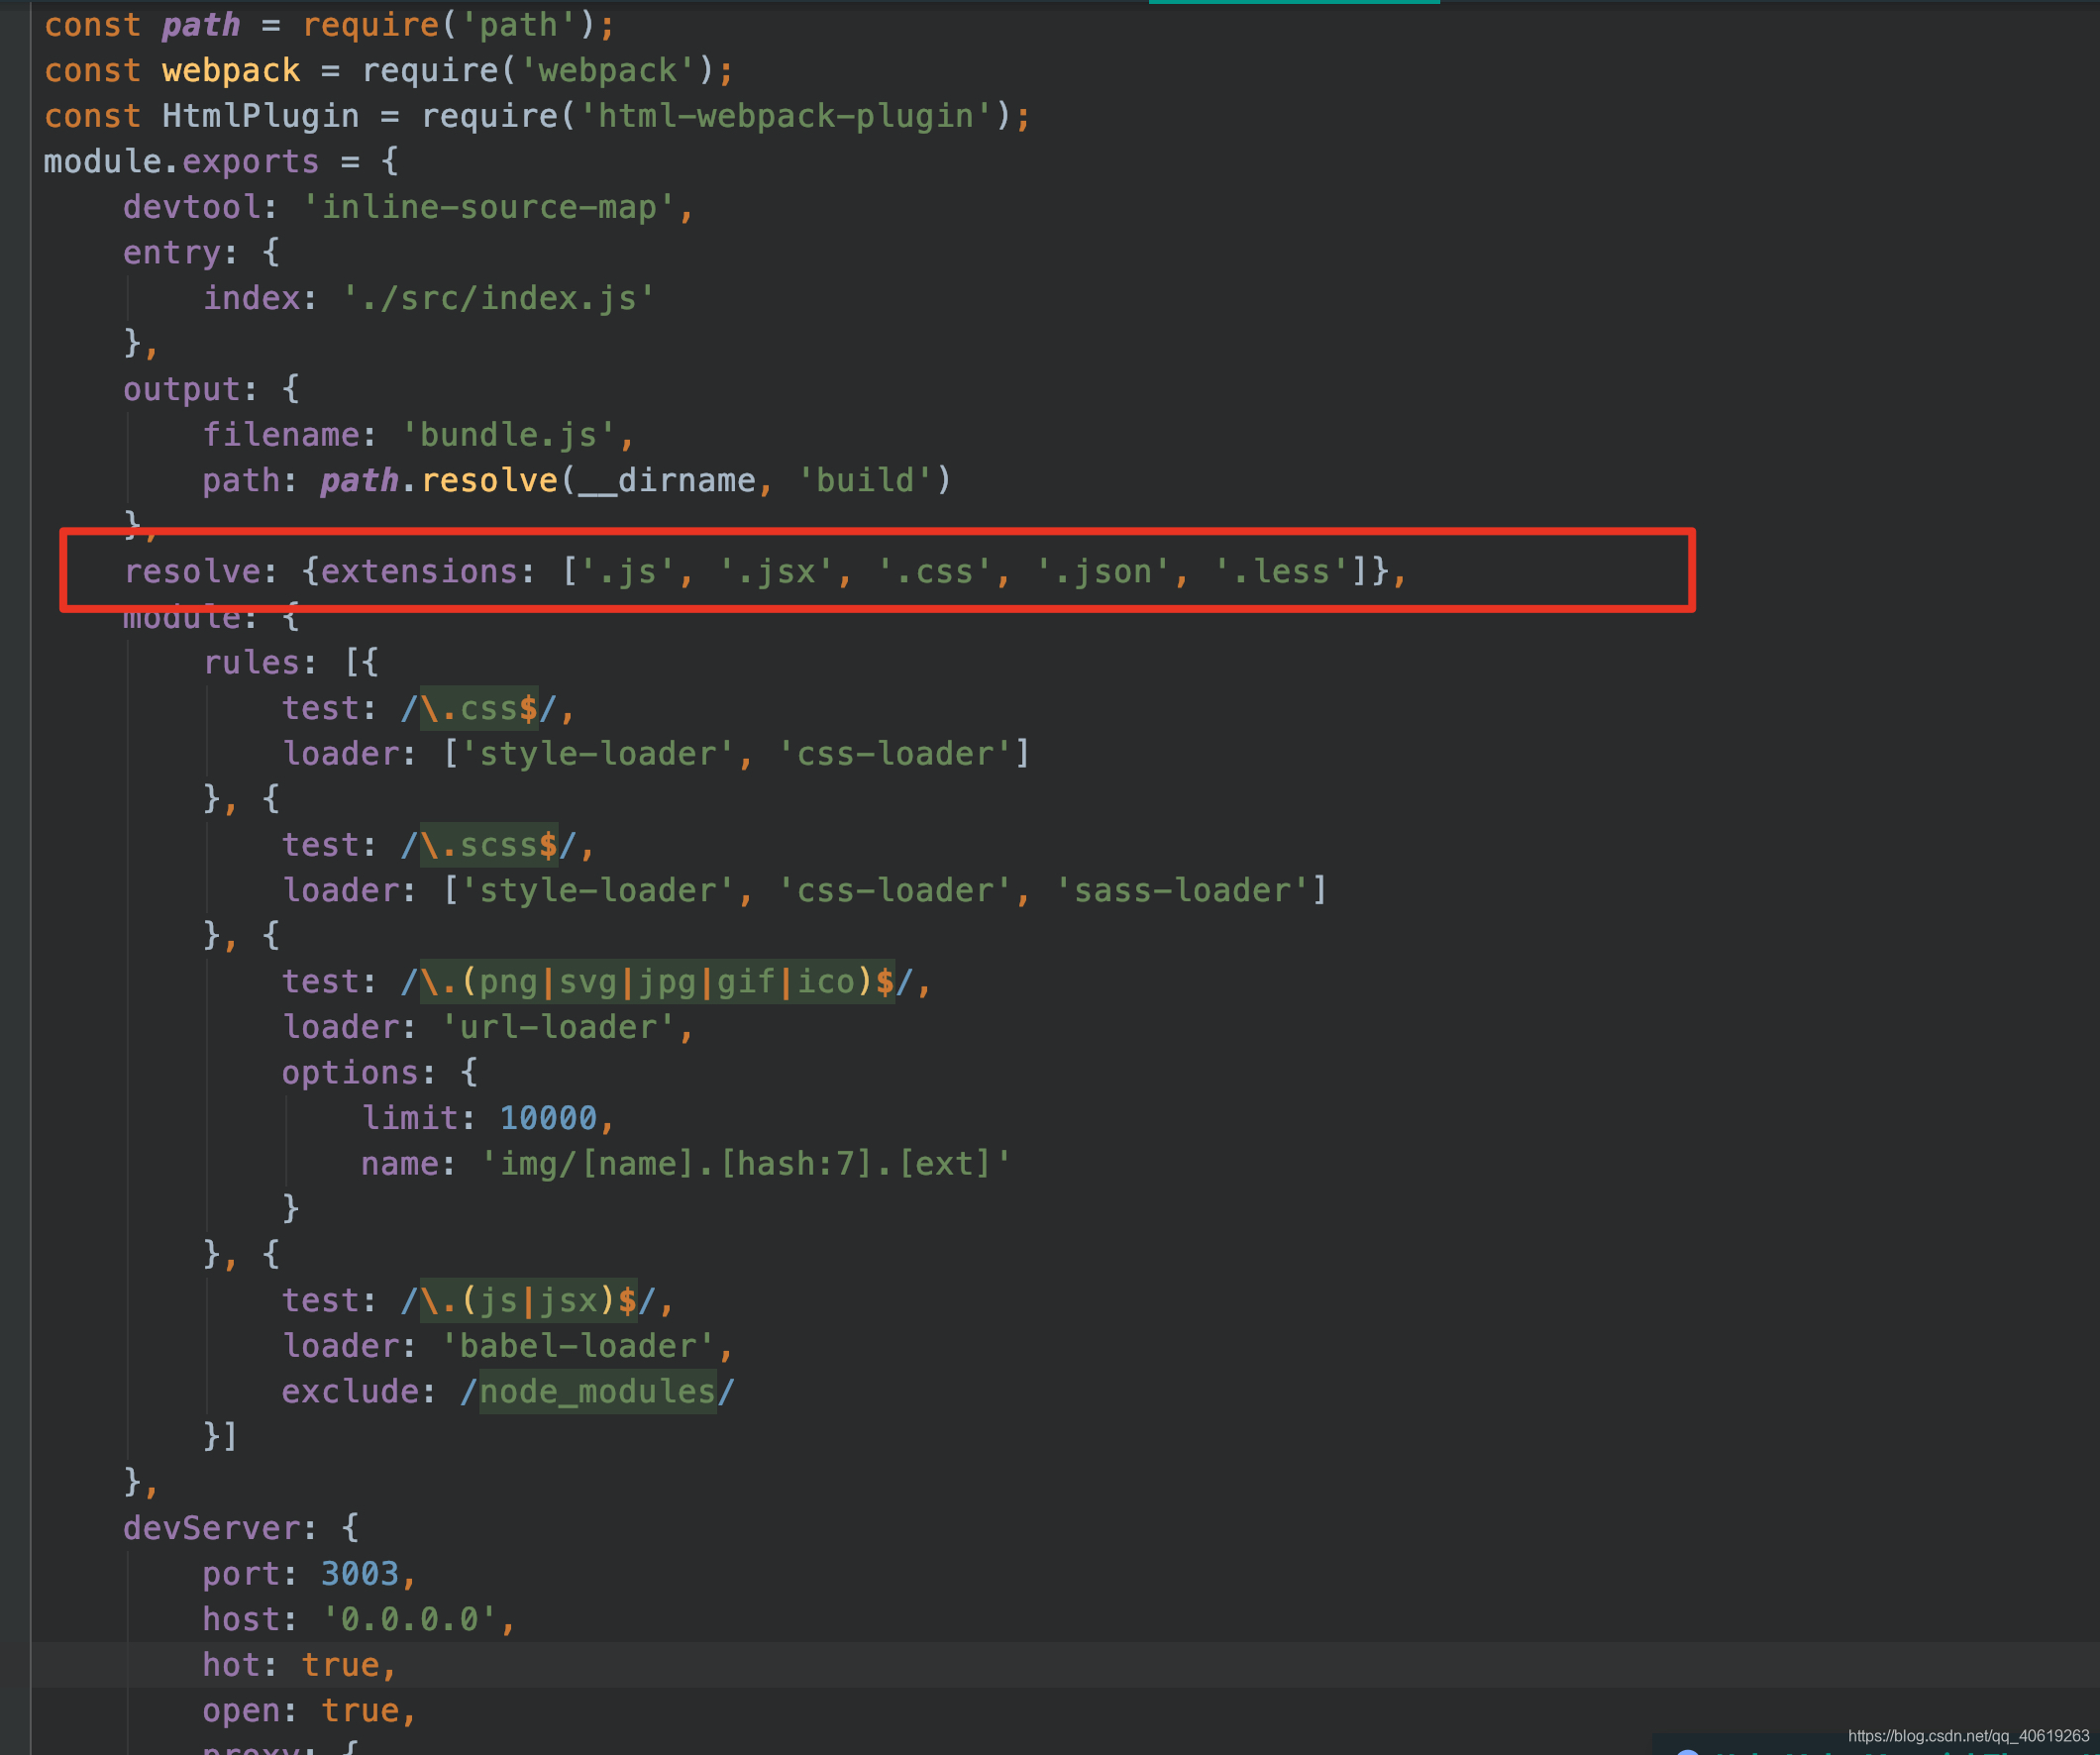The image size is (2100, 1755).
Task: Click the filename property key
Action: [x=281, y=434]
